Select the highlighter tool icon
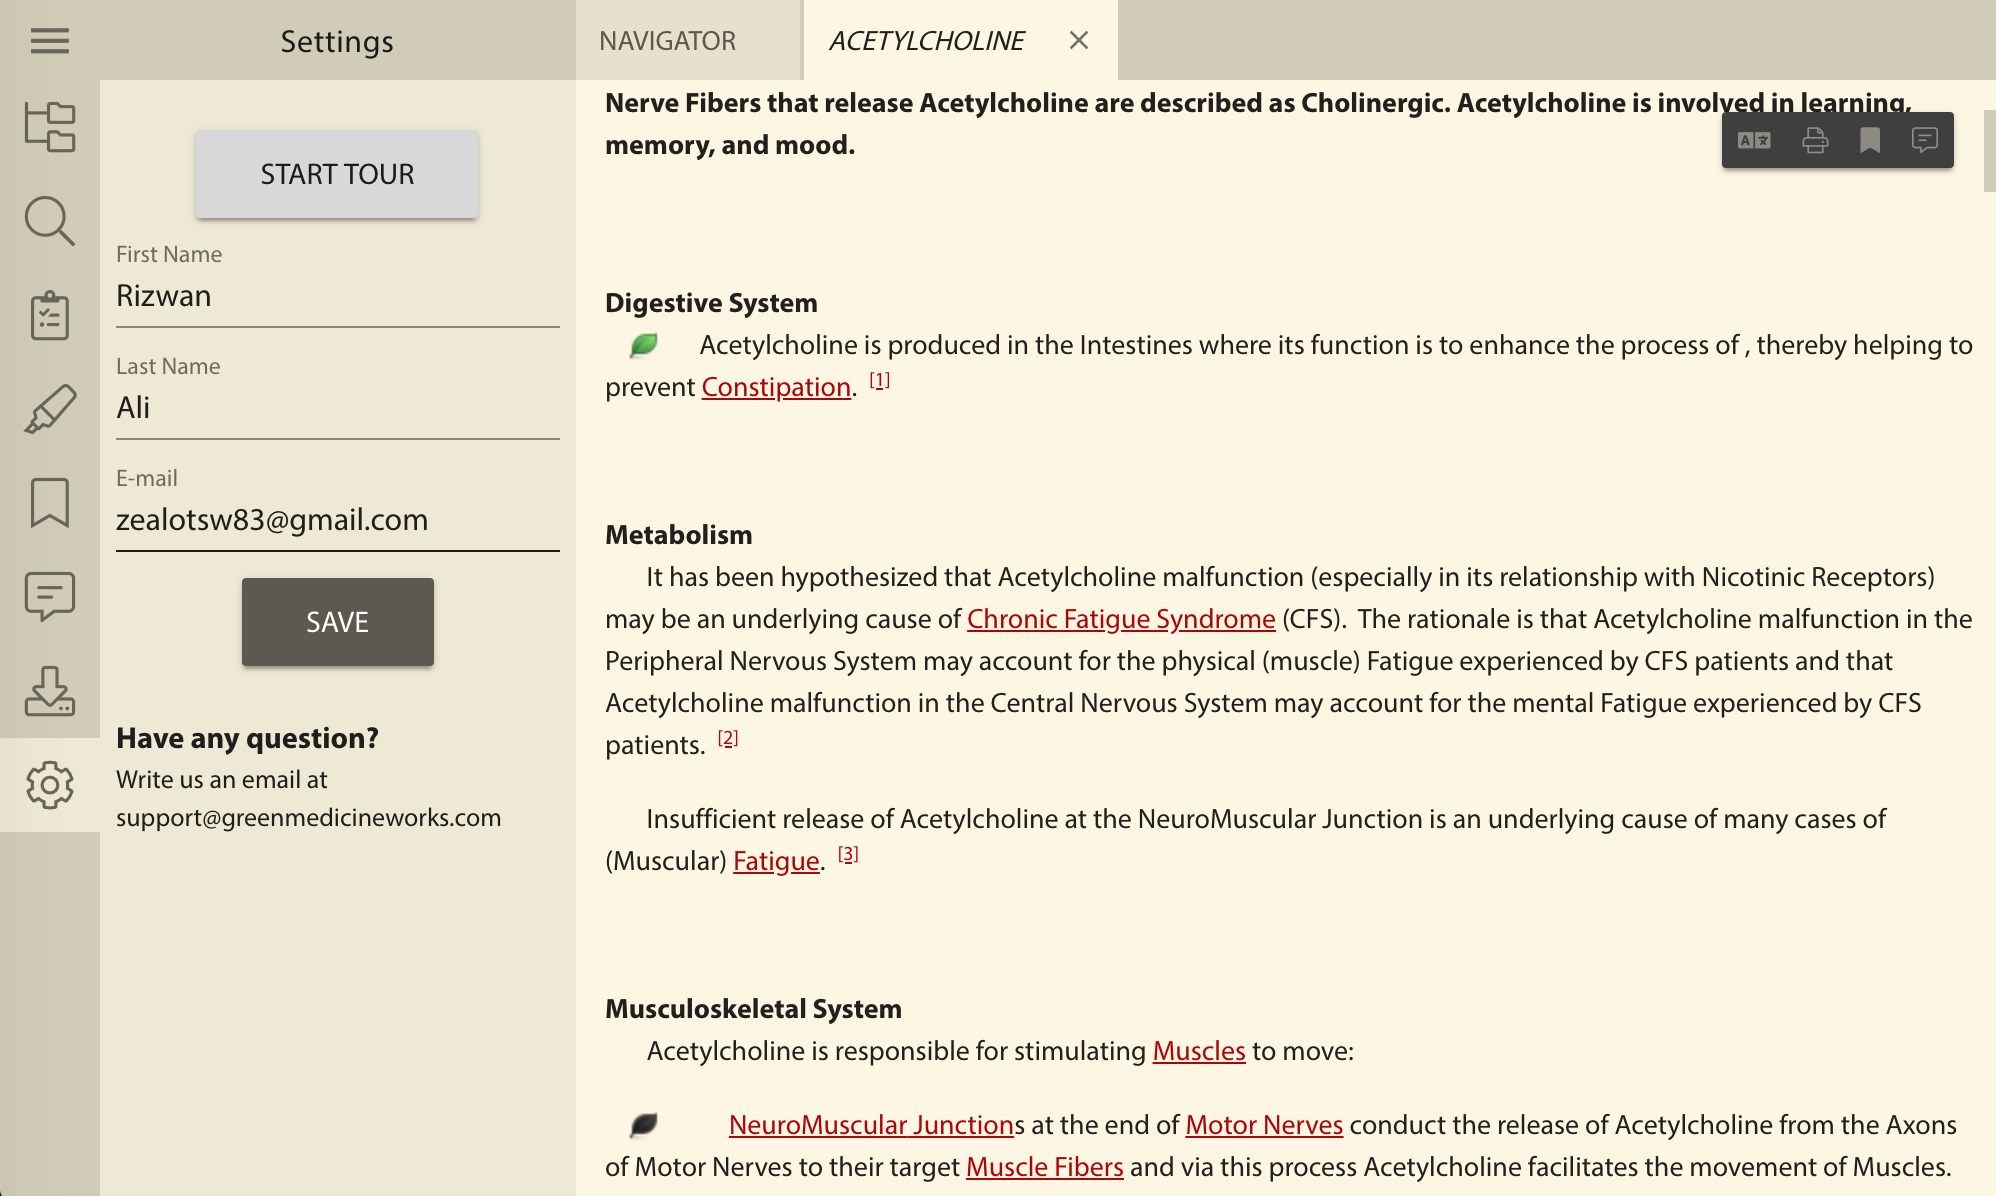The image size is (1996, 1196). pyautogui.click(x=49, y=409)
